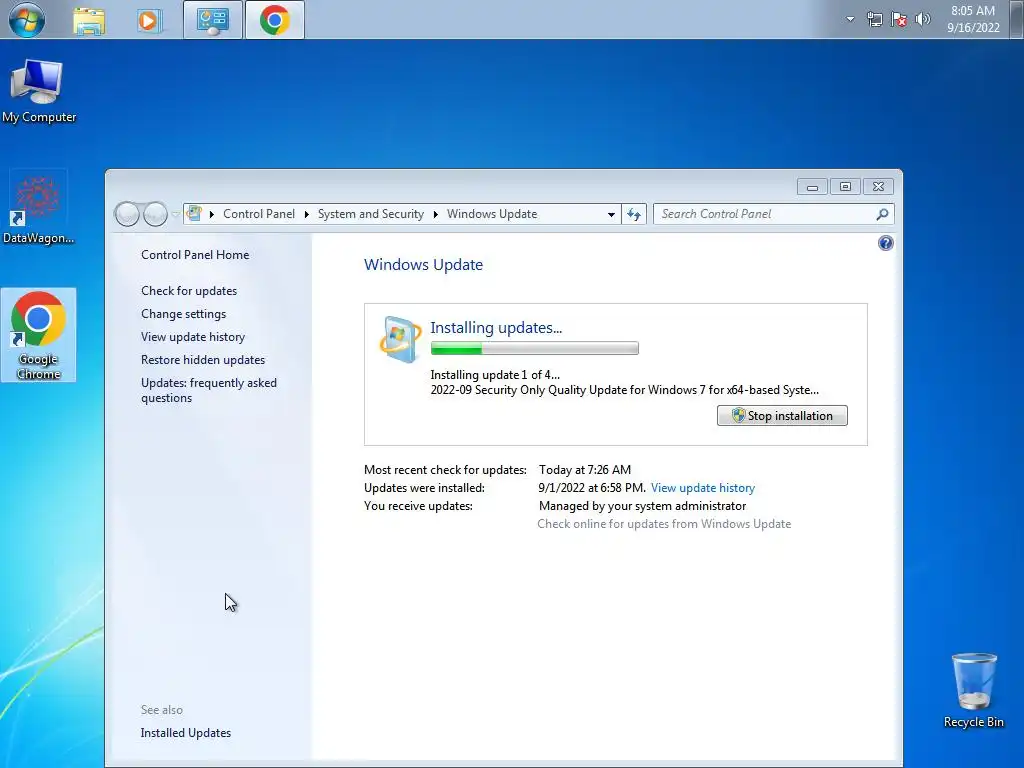
Task: Open Change settings link
Action: [x=184, y=313]
